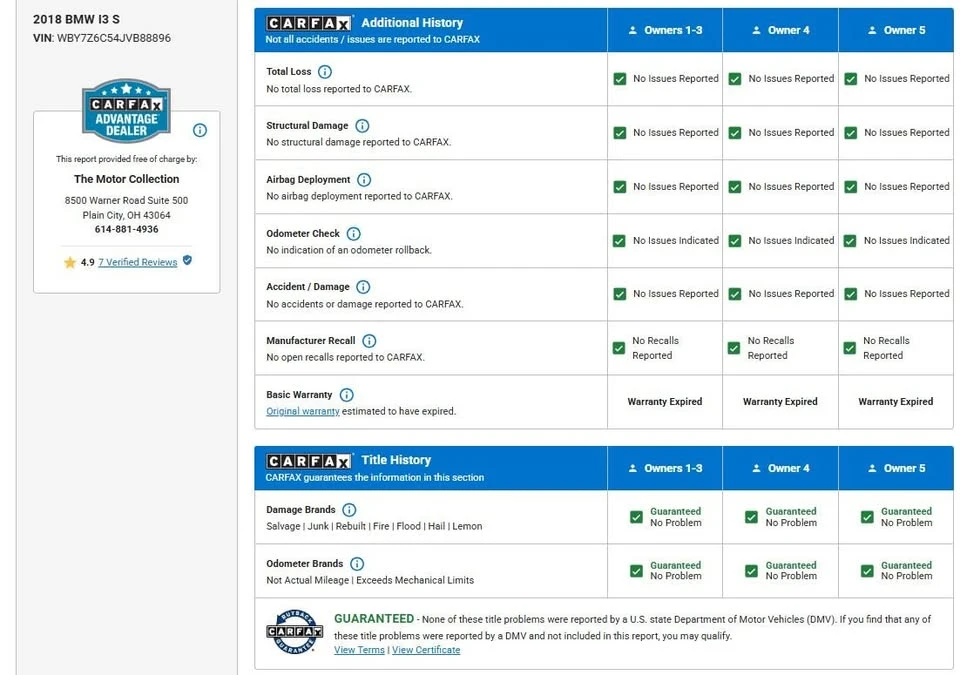Viewport: 960px width, 675px height.
Task: Click address 8500 Warner Road Suite 500
Action: pos(127,200)
